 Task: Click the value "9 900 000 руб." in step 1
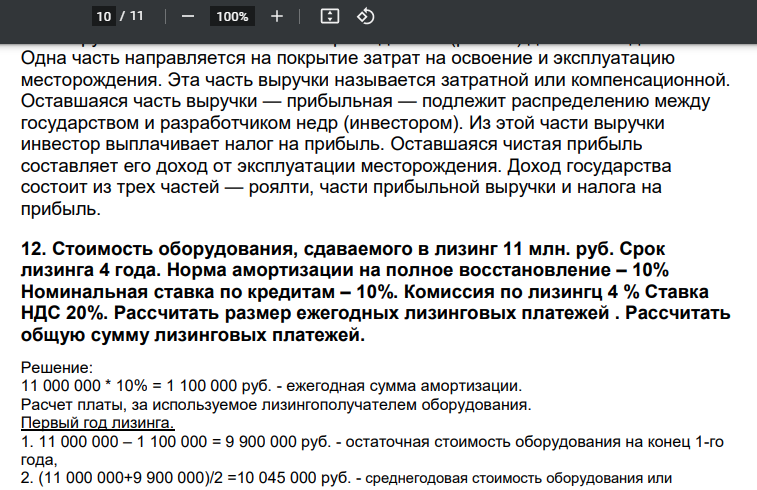click(278, 442)
